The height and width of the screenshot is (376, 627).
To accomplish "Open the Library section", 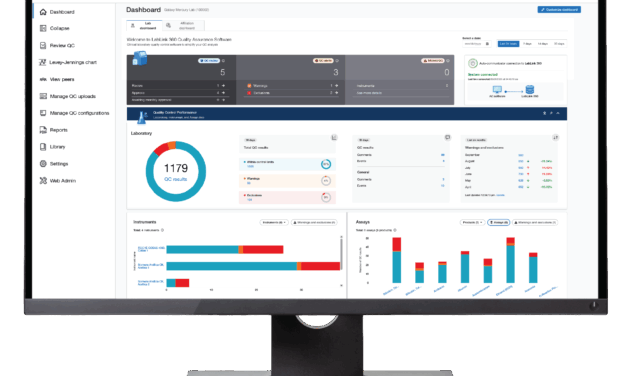I will click(52, 147).
